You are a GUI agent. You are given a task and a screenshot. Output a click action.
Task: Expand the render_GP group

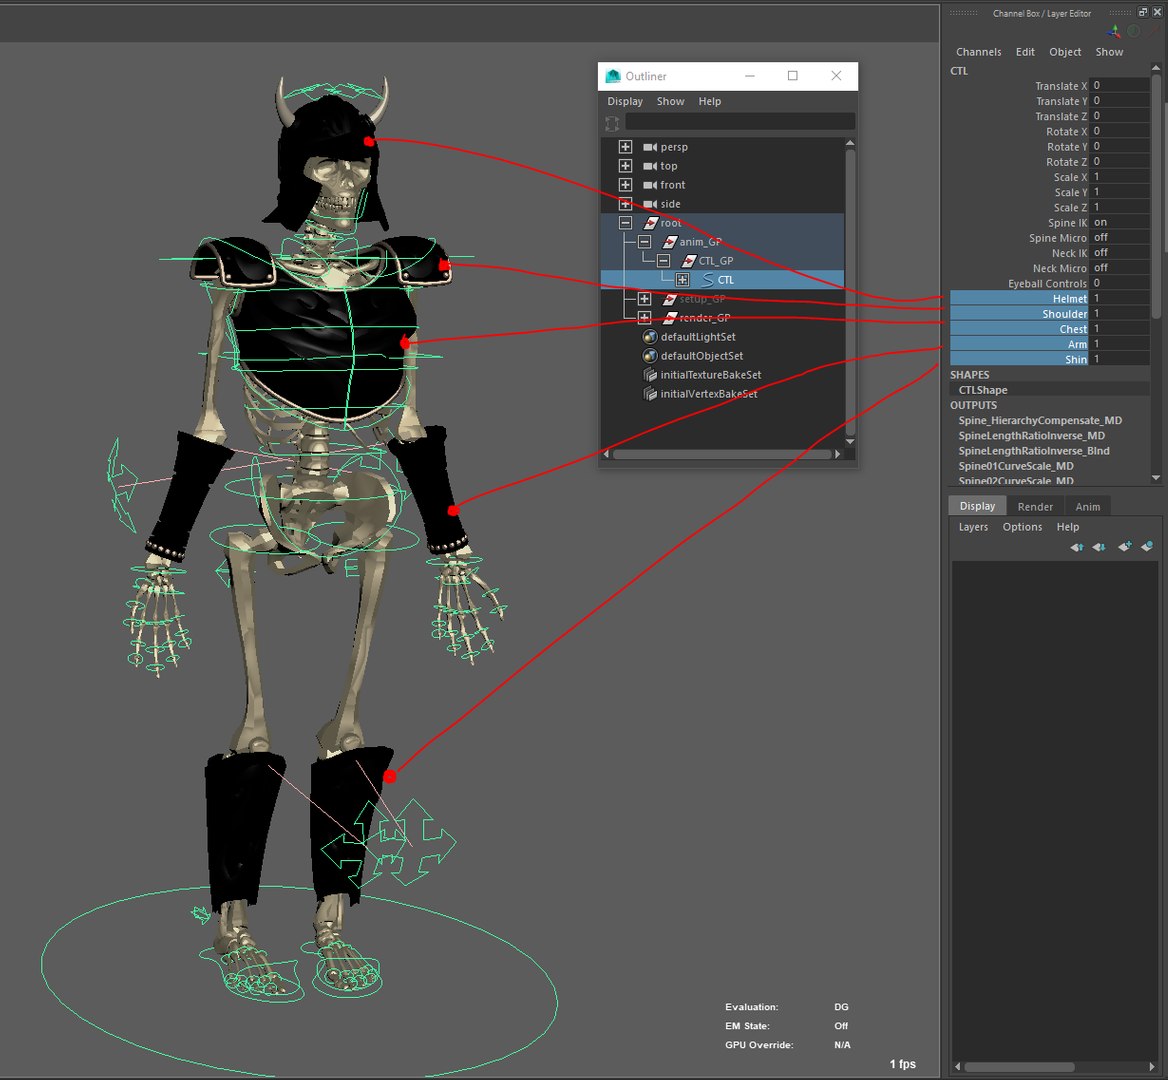(644, 318)
